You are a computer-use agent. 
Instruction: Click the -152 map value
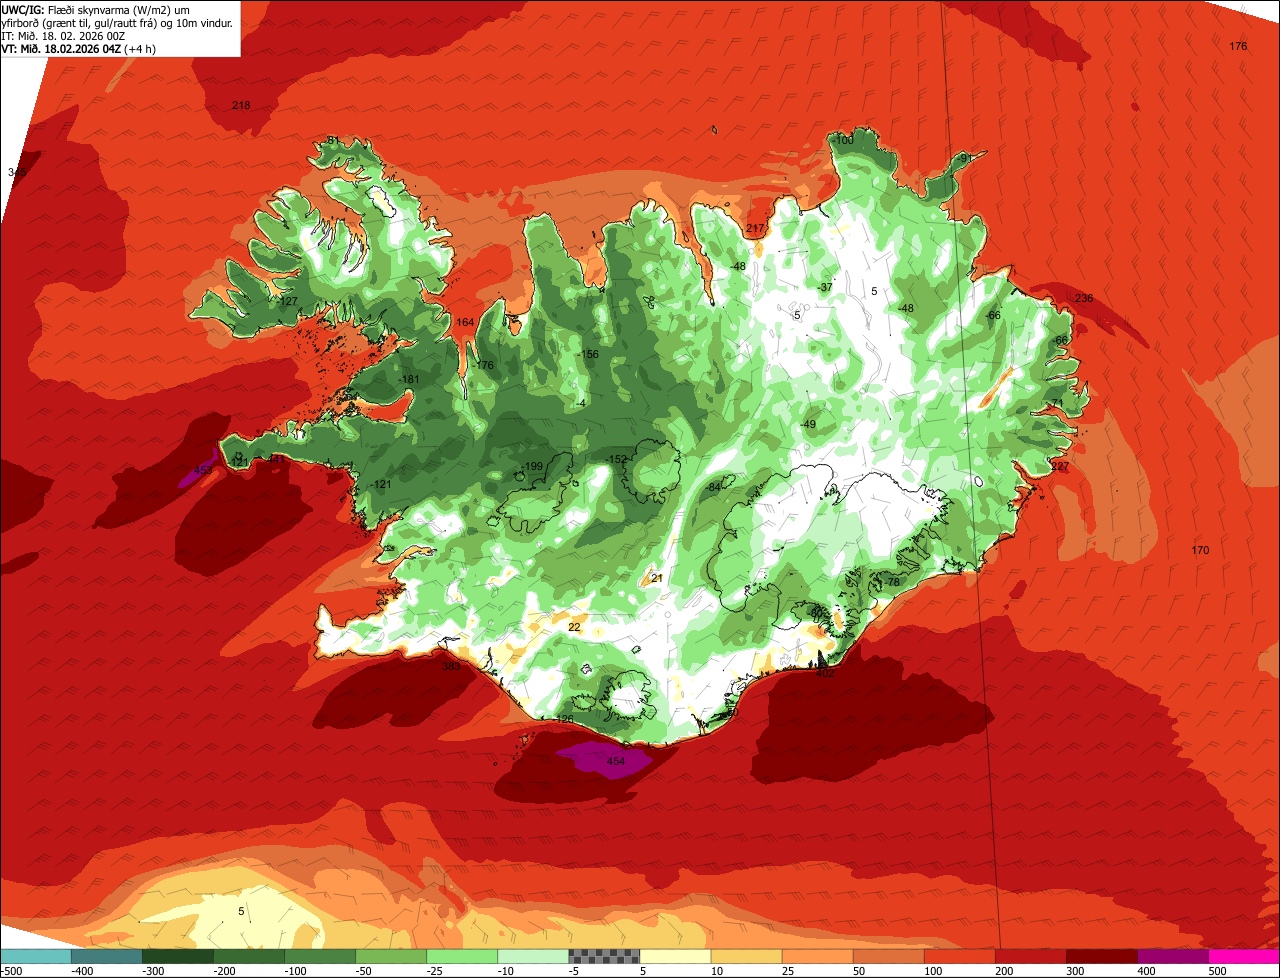[x=617, y=460]
